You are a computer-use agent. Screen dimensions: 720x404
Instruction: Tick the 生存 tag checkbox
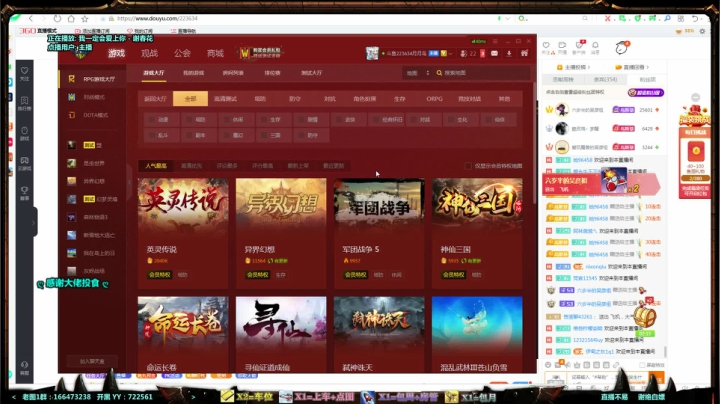[264, 119]
